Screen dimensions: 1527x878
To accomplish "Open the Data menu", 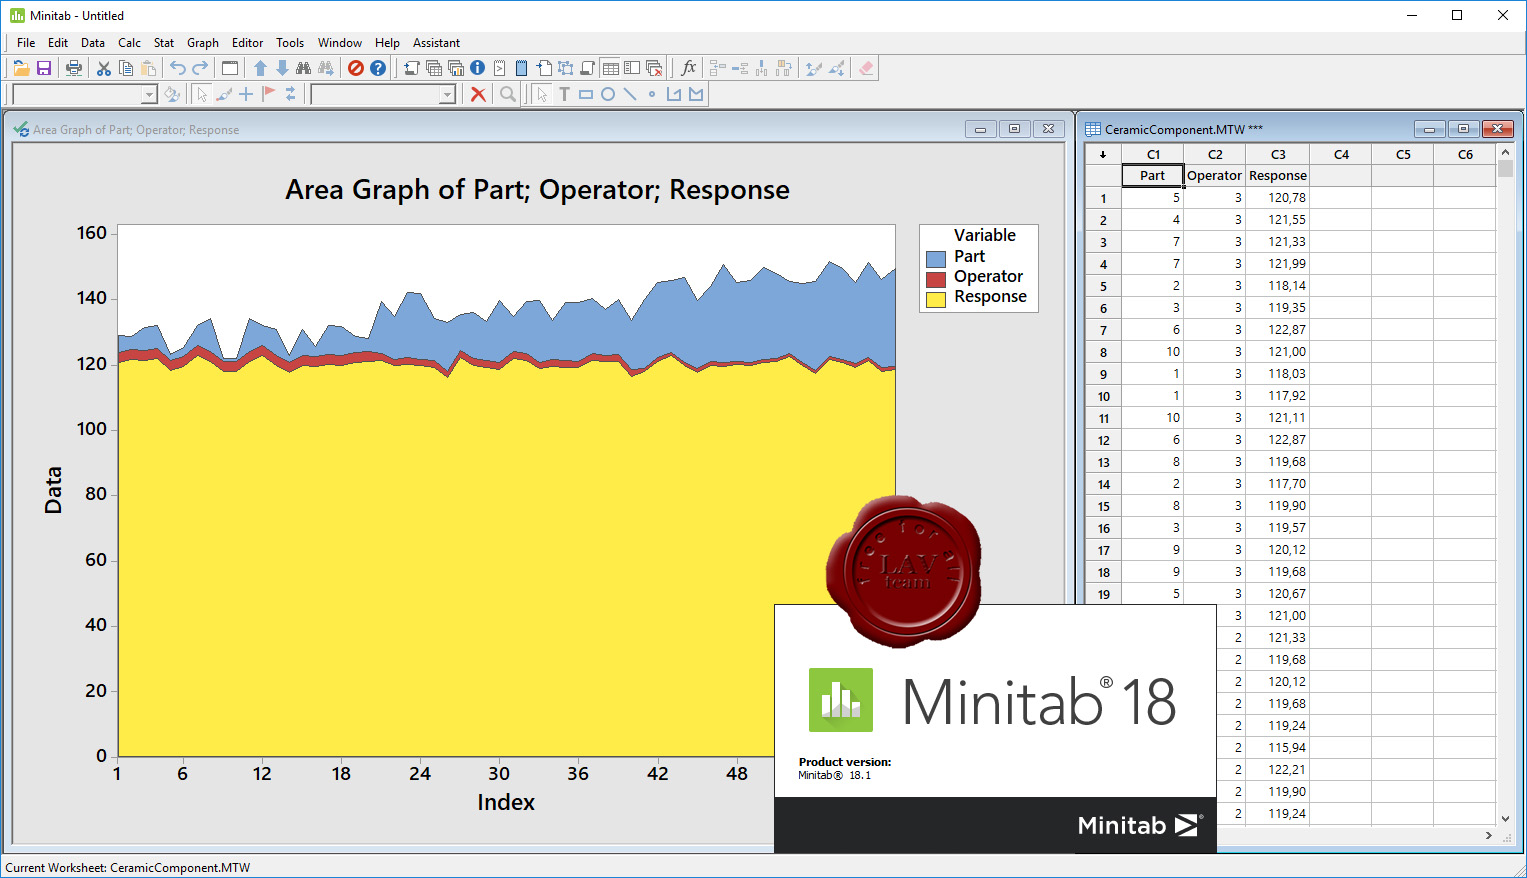I will [x=93, y=43].
